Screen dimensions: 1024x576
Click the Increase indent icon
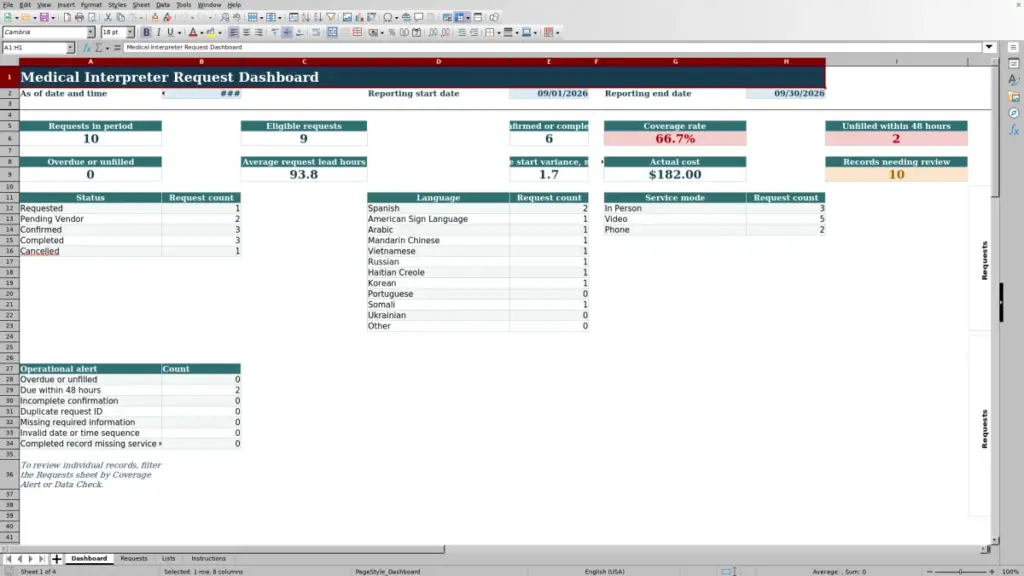[462, 32]
